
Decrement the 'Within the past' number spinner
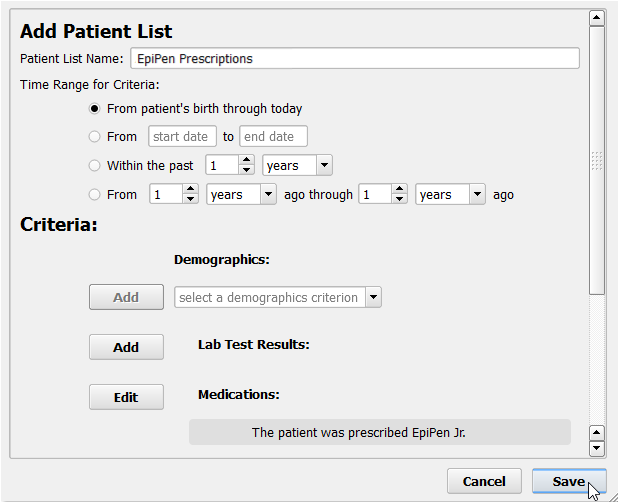pyautogui.click(x=246, y=170)
